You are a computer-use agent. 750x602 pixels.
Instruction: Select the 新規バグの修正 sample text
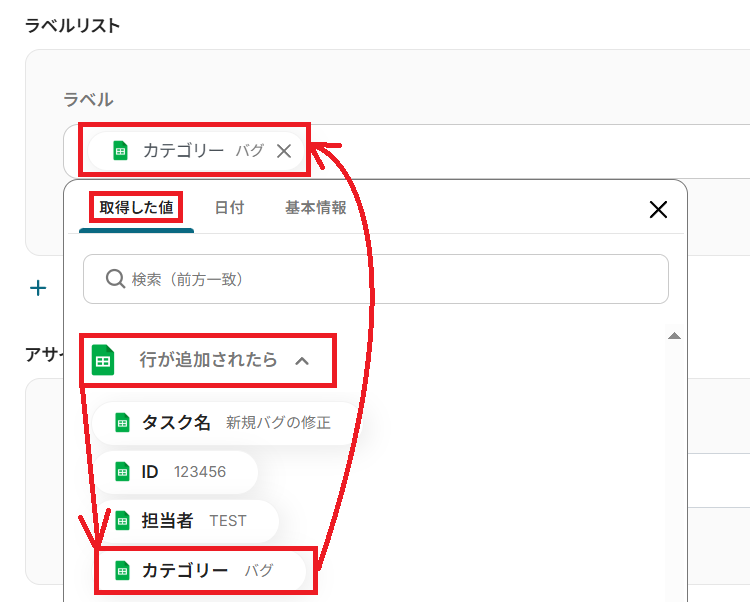coord(278,423)
